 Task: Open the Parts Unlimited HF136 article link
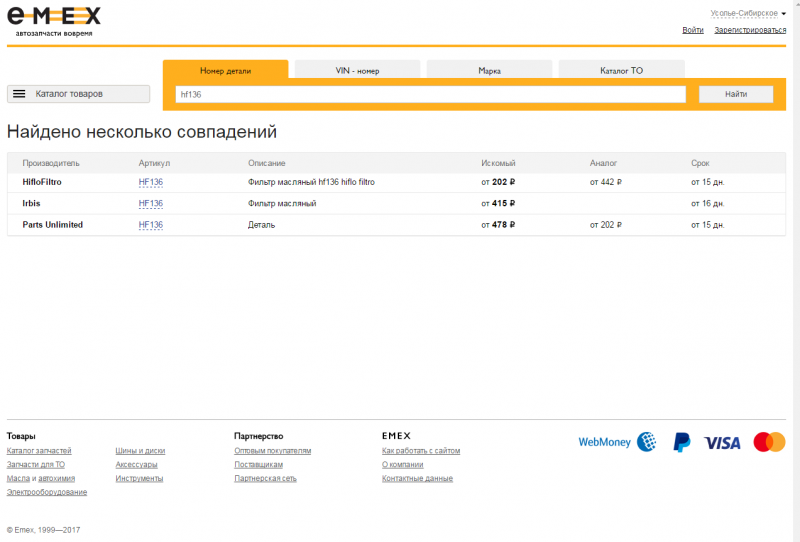tap(150, 225)
